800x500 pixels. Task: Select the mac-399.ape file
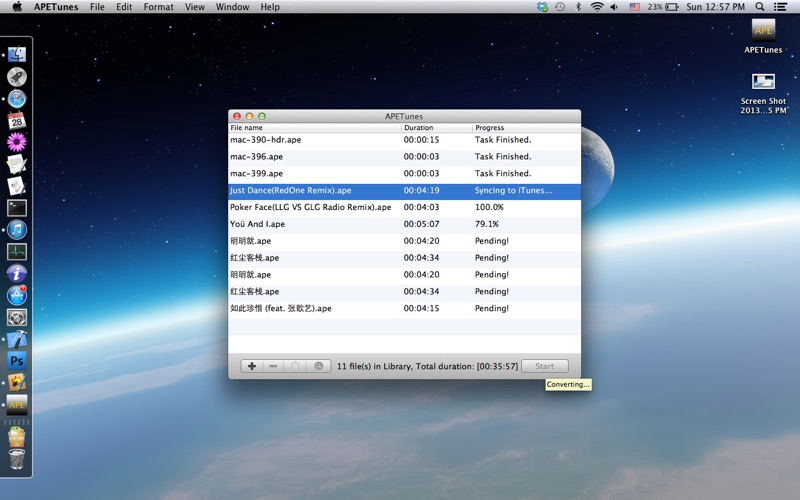[x=404, y=173]
